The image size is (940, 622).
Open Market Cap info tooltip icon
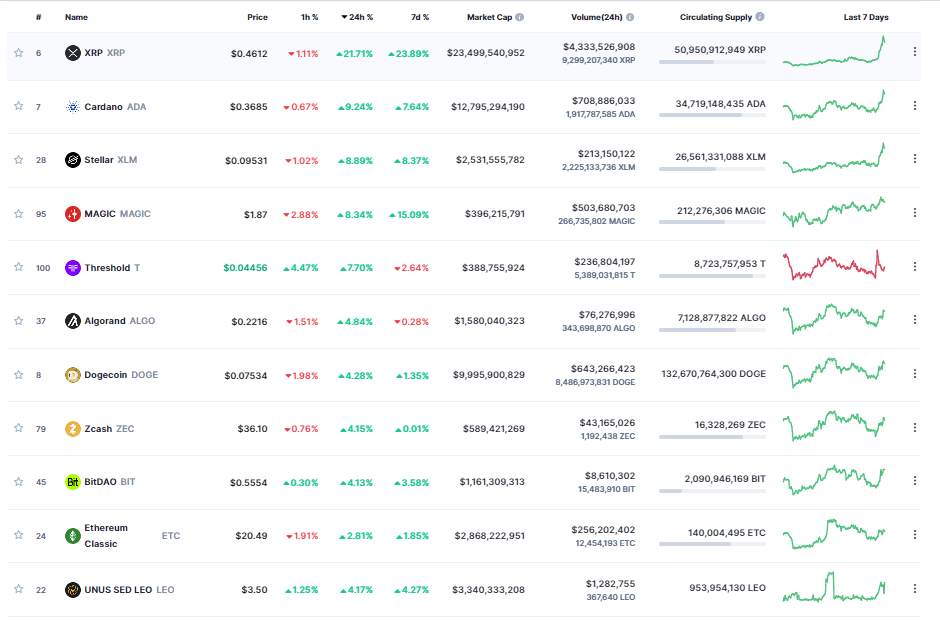click(520, 17)
